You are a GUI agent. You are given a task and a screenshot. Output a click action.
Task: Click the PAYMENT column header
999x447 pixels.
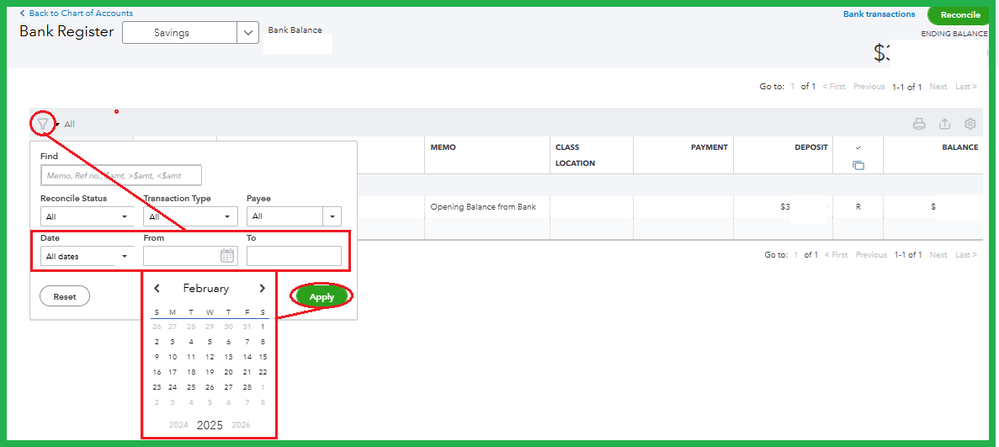point(709,147)
